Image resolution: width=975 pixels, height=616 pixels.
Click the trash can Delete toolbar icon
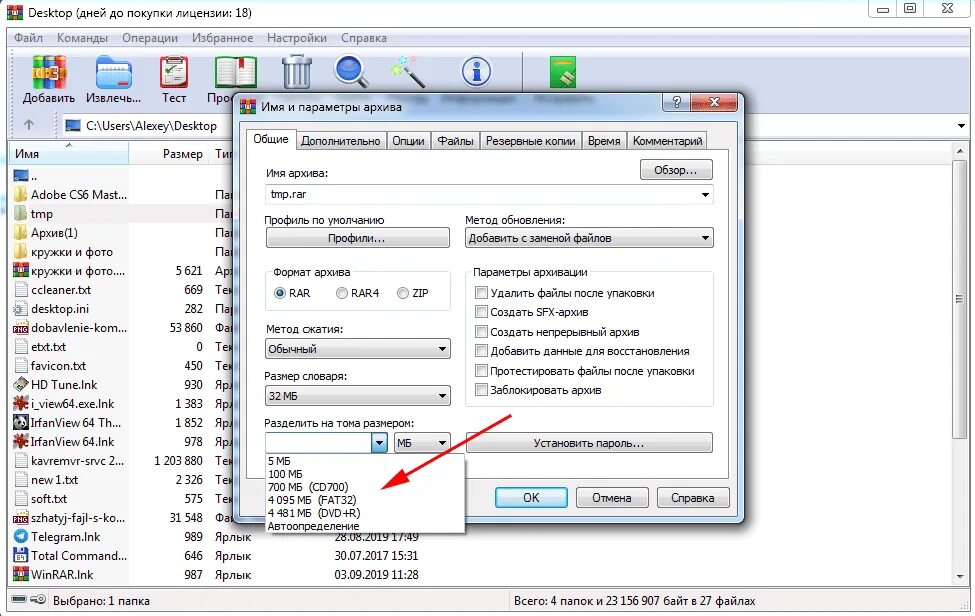(297, 72)
